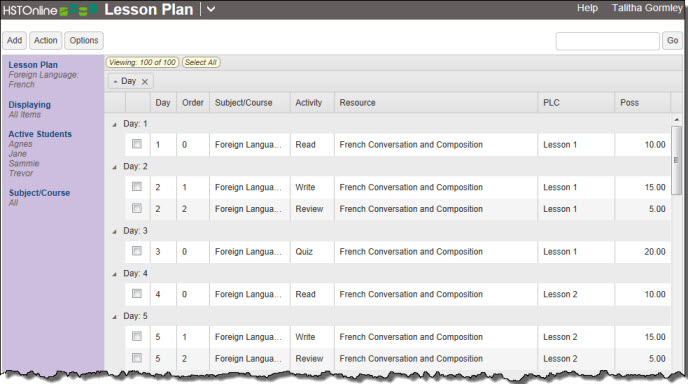688x384 pixels.
Task: Sort by the Poss column header
Action: pos(642,103)
